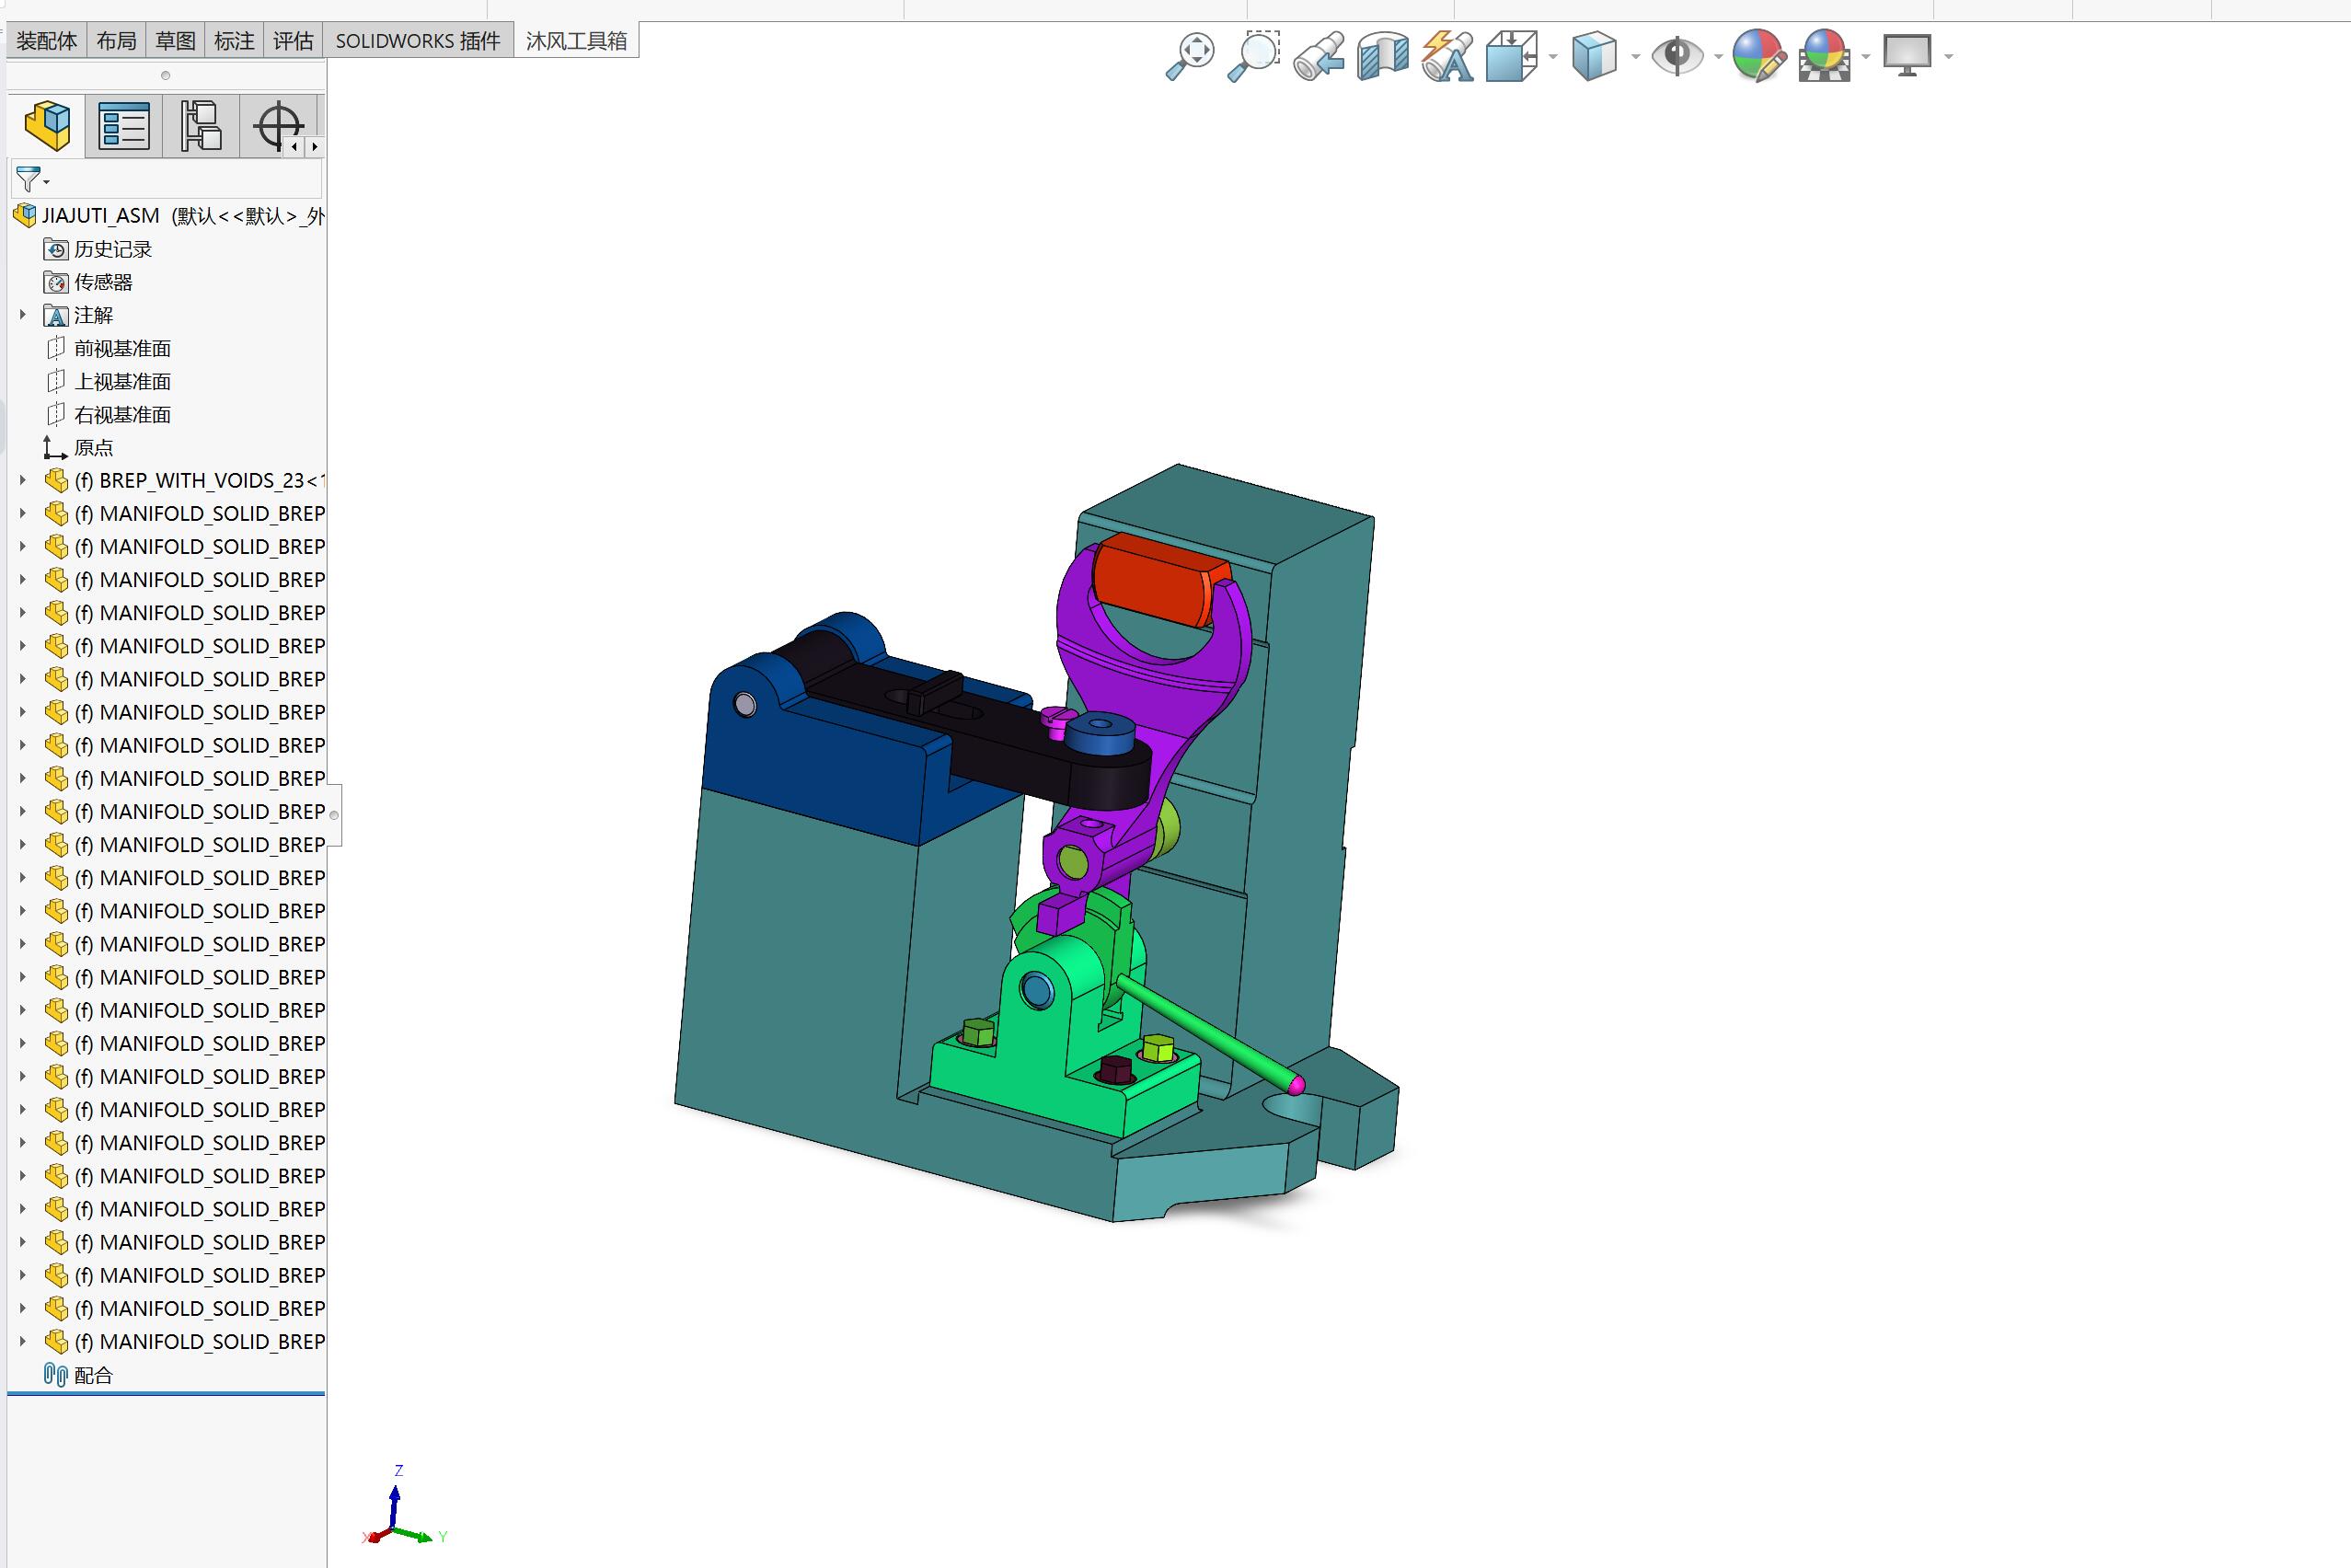This screenshot has width=2351, height=1568.
Task: Click the Apply Scene icon
Action: (x=1824, y=56)
